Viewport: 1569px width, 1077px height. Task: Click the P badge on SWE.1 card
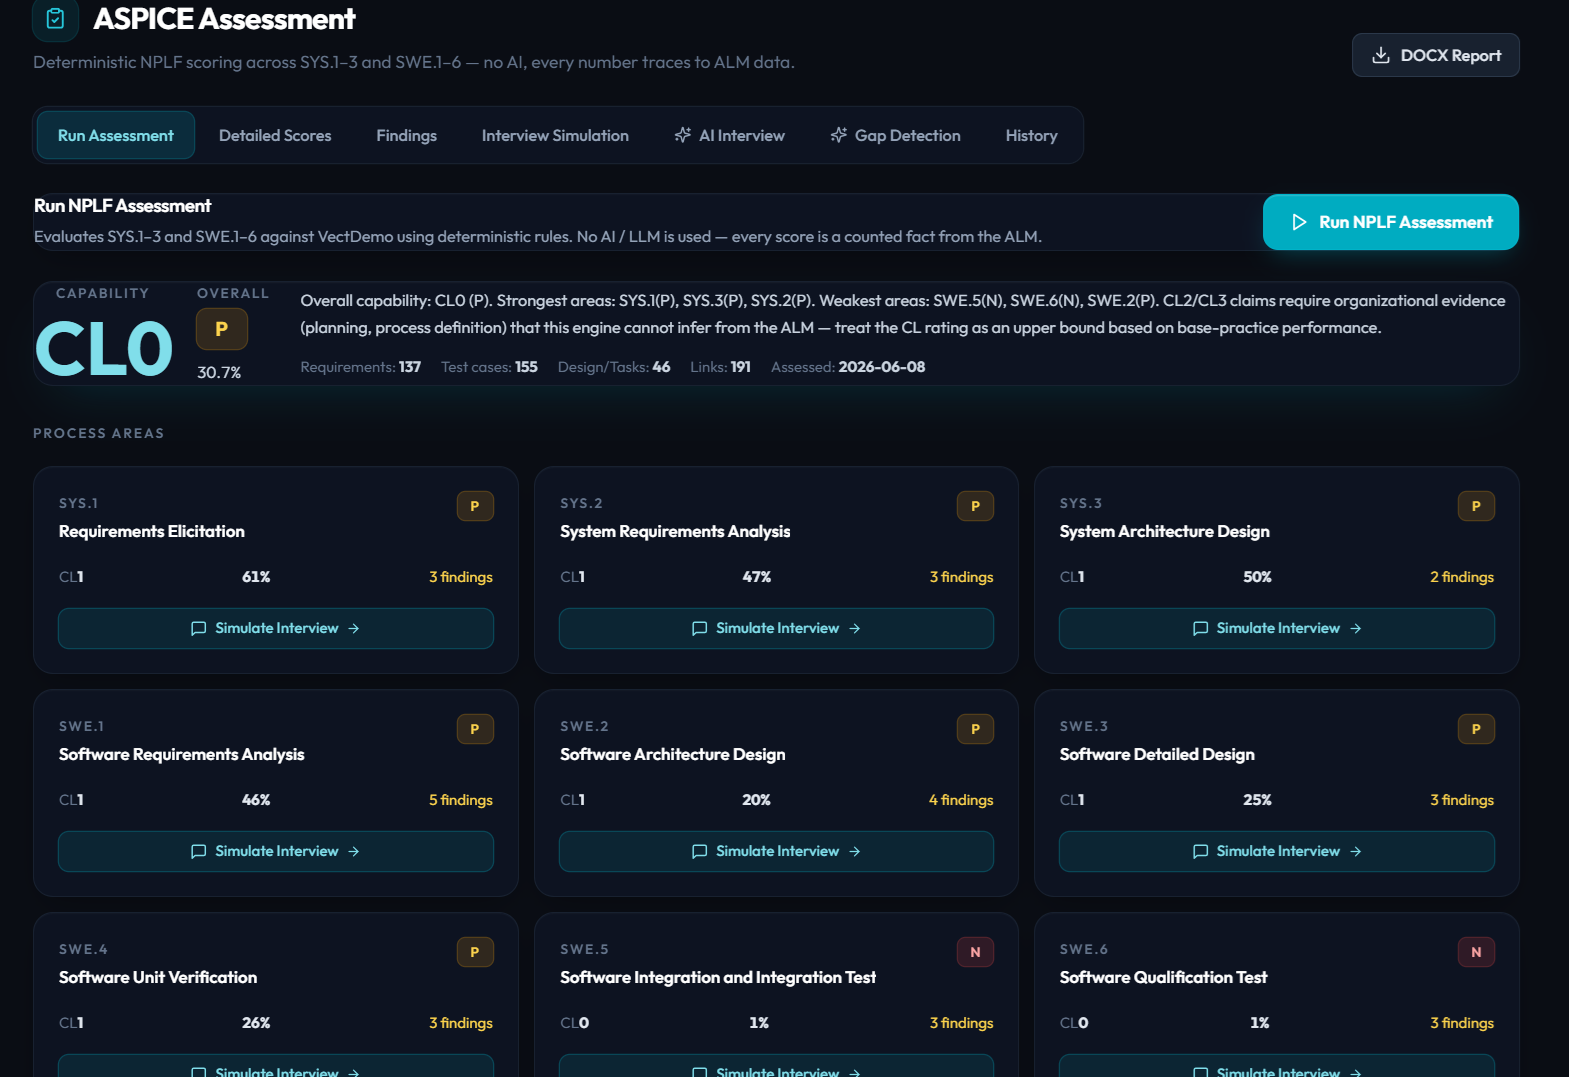click(475, 729)
